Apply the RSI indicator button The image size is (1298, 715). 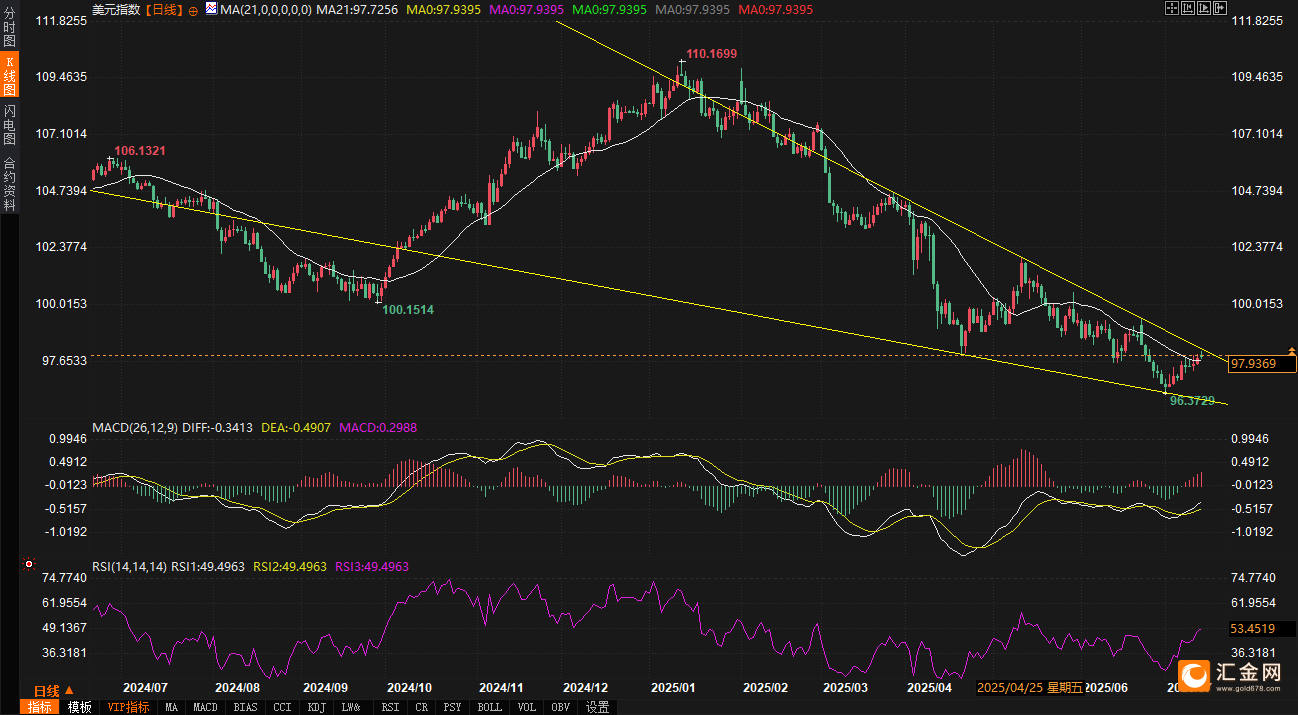[x=389, y=707]
